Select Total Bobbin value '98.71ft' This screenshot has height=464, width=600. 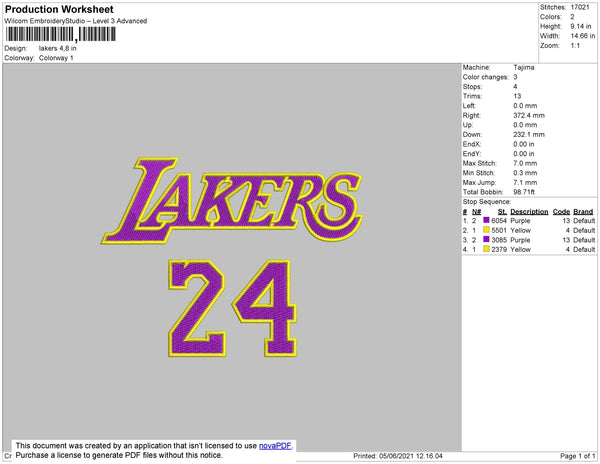tap(524, 192)
